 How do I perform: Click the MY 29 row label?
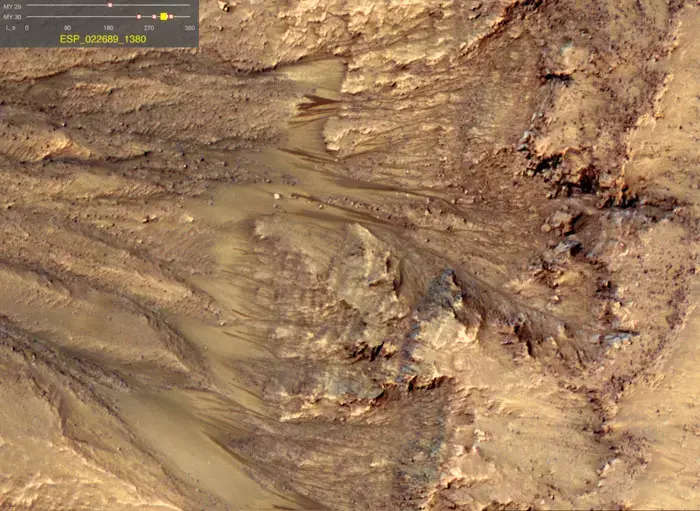(12, 5)
